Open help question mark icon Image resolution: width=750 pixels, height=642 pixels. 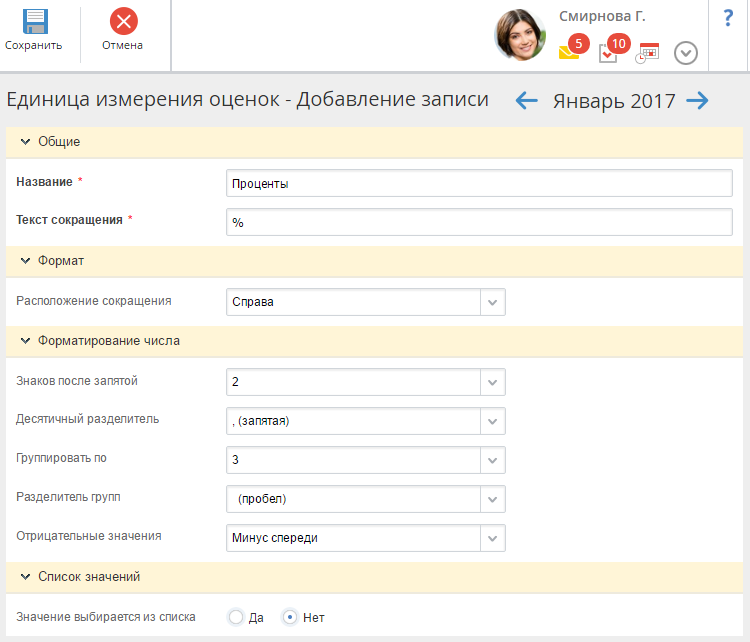728,18
